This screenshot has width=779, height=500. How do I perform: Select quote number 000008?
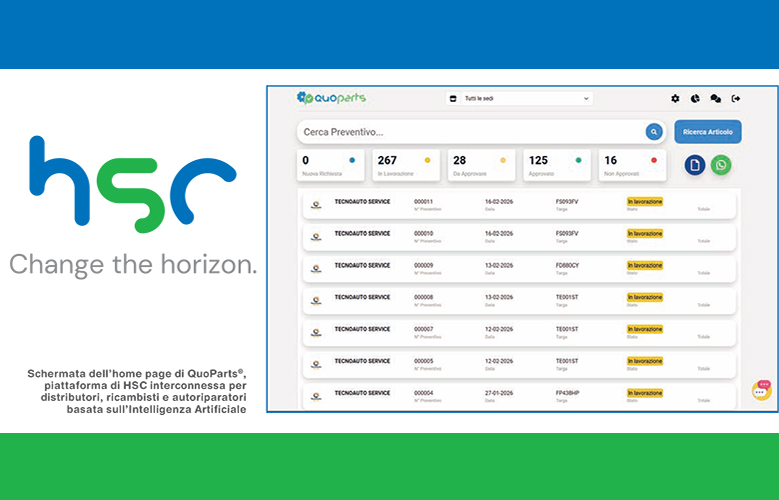click(423, 297)
